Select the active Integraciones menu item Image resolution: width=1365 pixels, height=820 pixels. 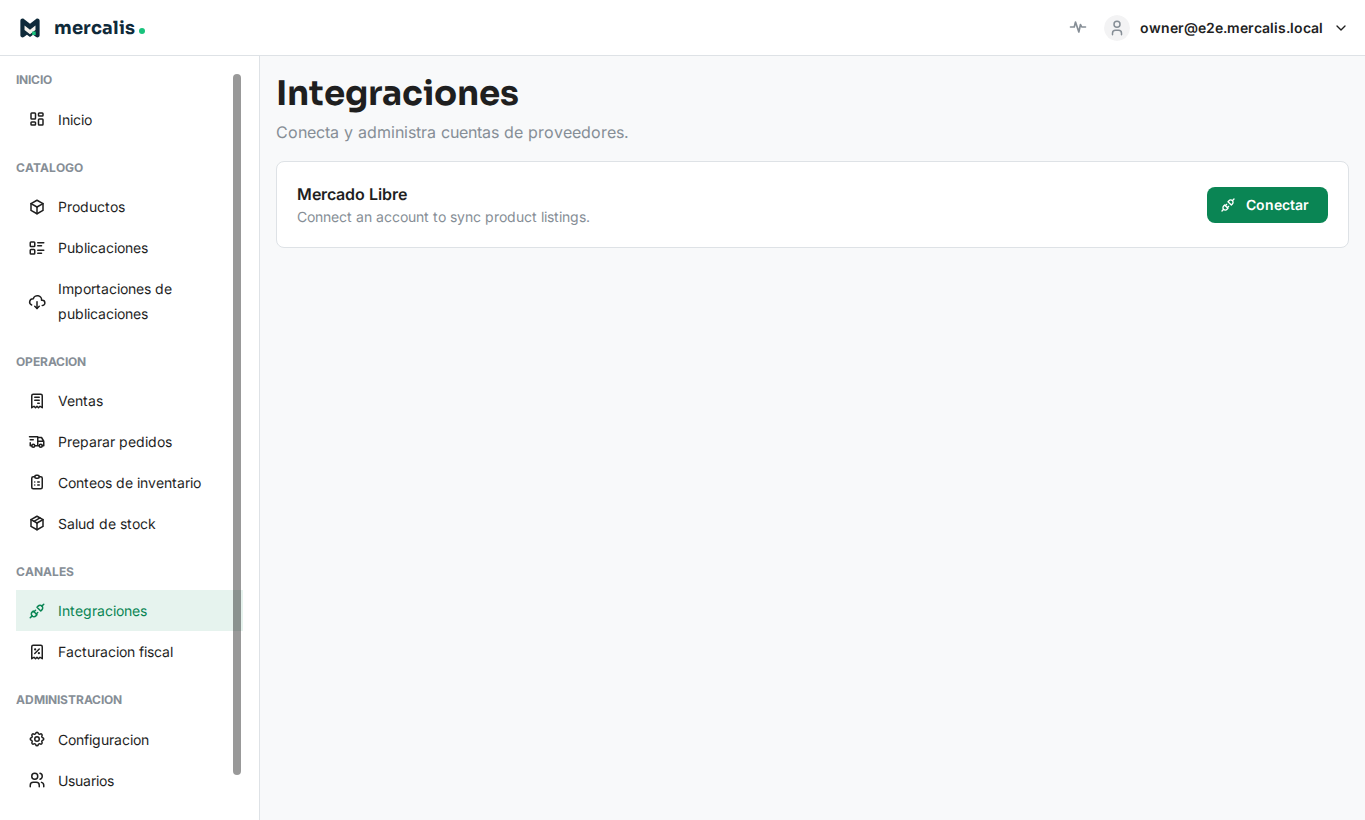(129, 611)
